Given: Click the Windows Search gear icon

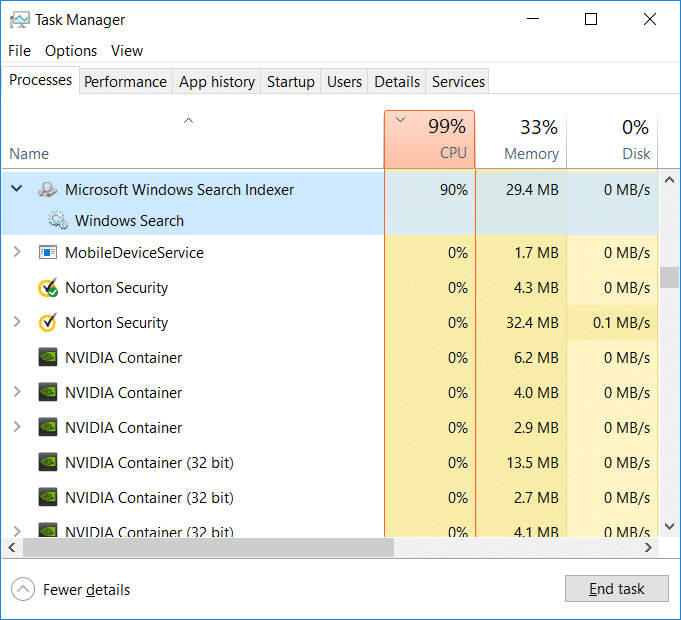Looking at the screenshot, I should [57, 221].
